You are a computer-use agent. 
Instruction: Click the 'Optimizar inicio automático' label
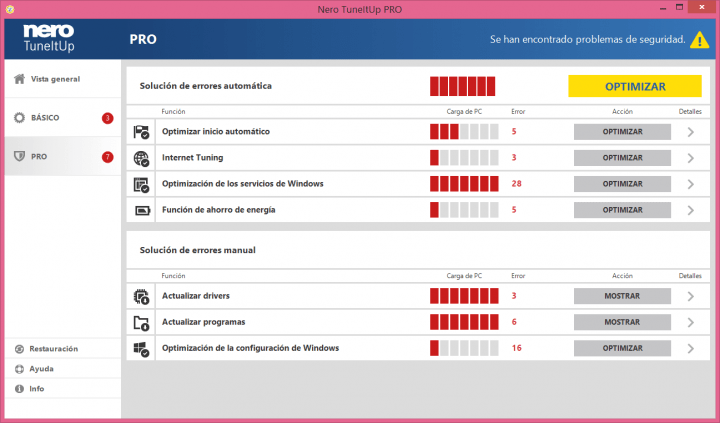(216, 132)
